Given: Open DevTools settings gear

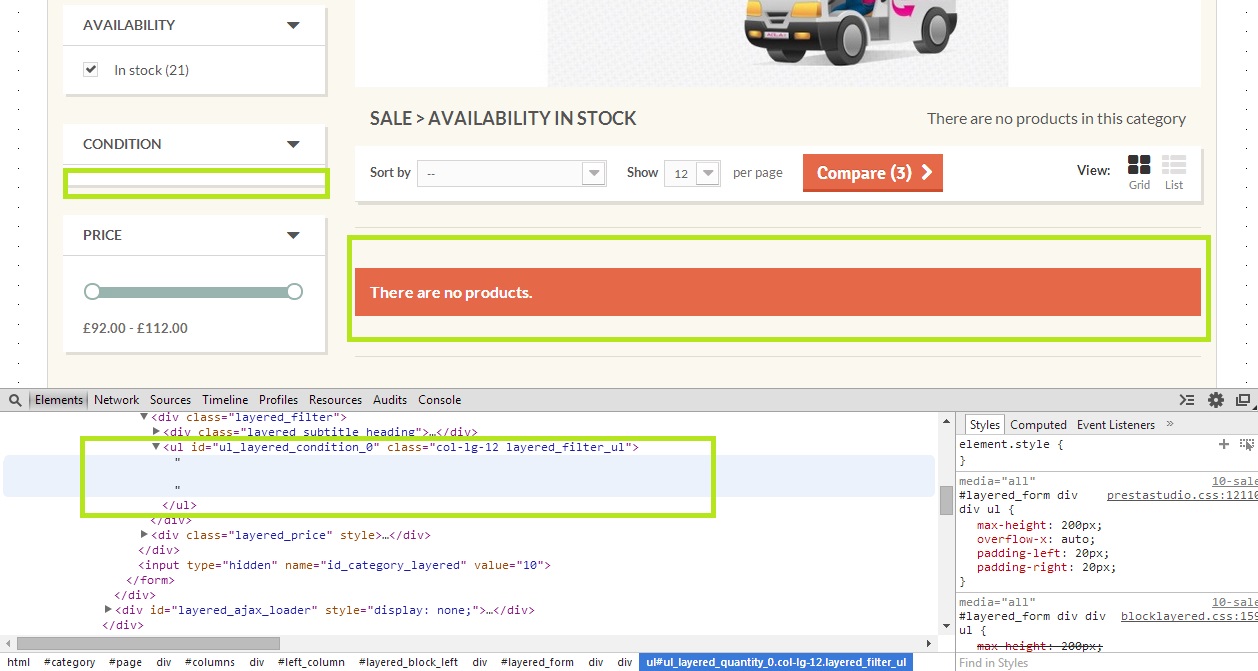Looking at the screenshot, I should [1216, 400].
